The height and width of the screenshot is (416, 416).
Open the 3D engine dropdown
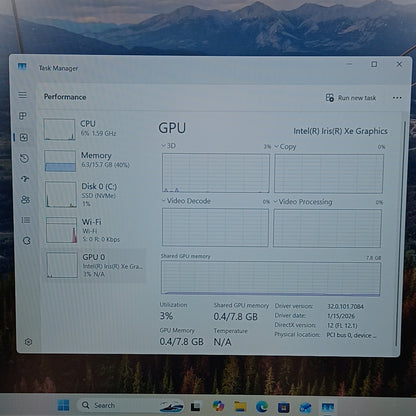pos(168,146)
